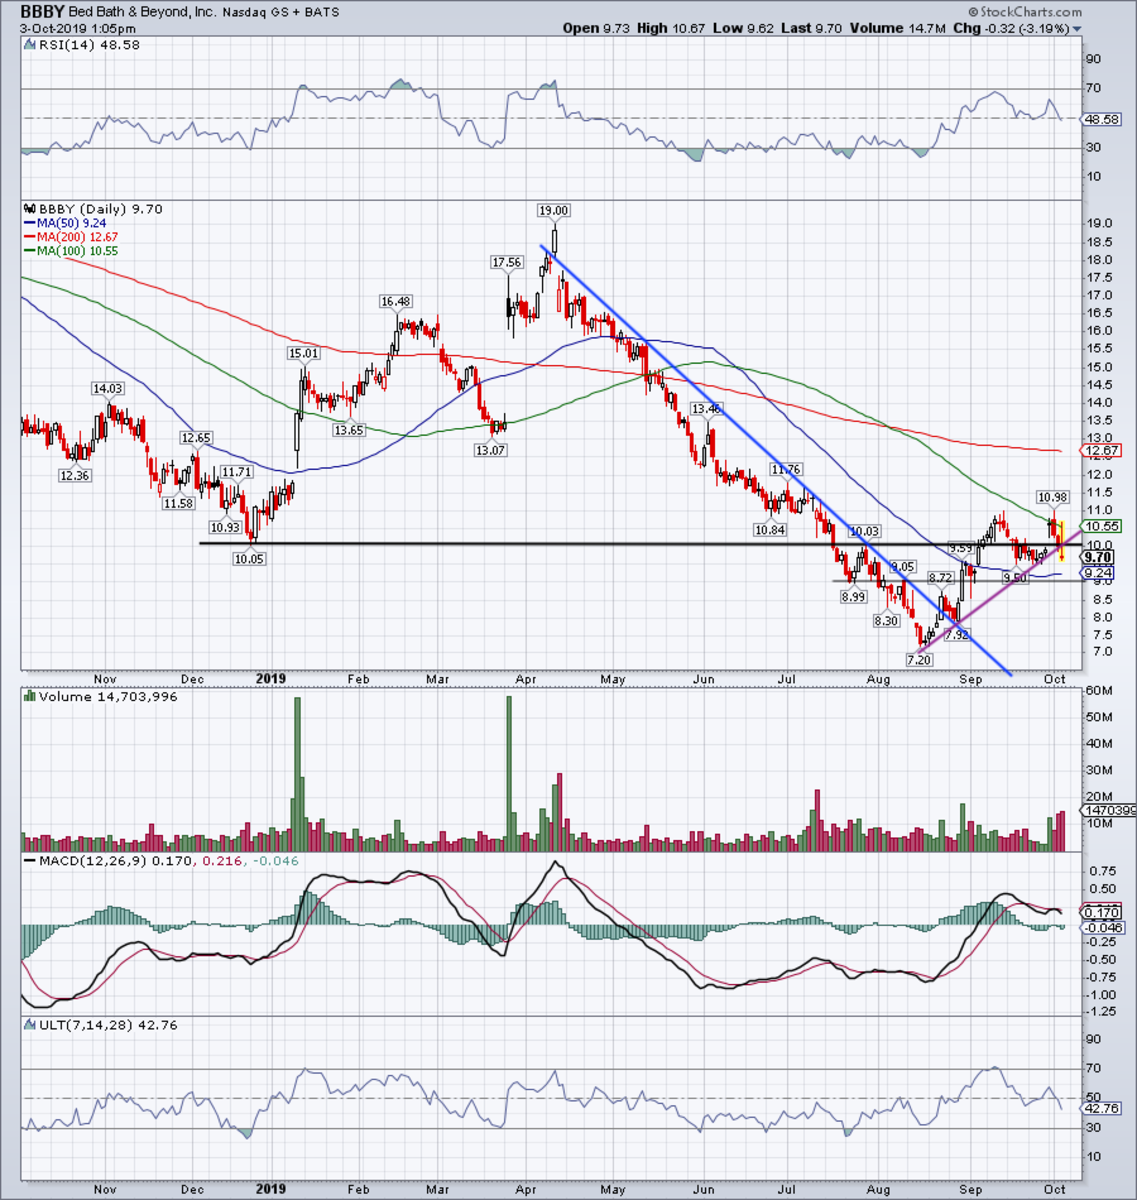The image size is (1137, 1200).
Task: Click the 14.03 price label
Action: (x=107, y=388)
